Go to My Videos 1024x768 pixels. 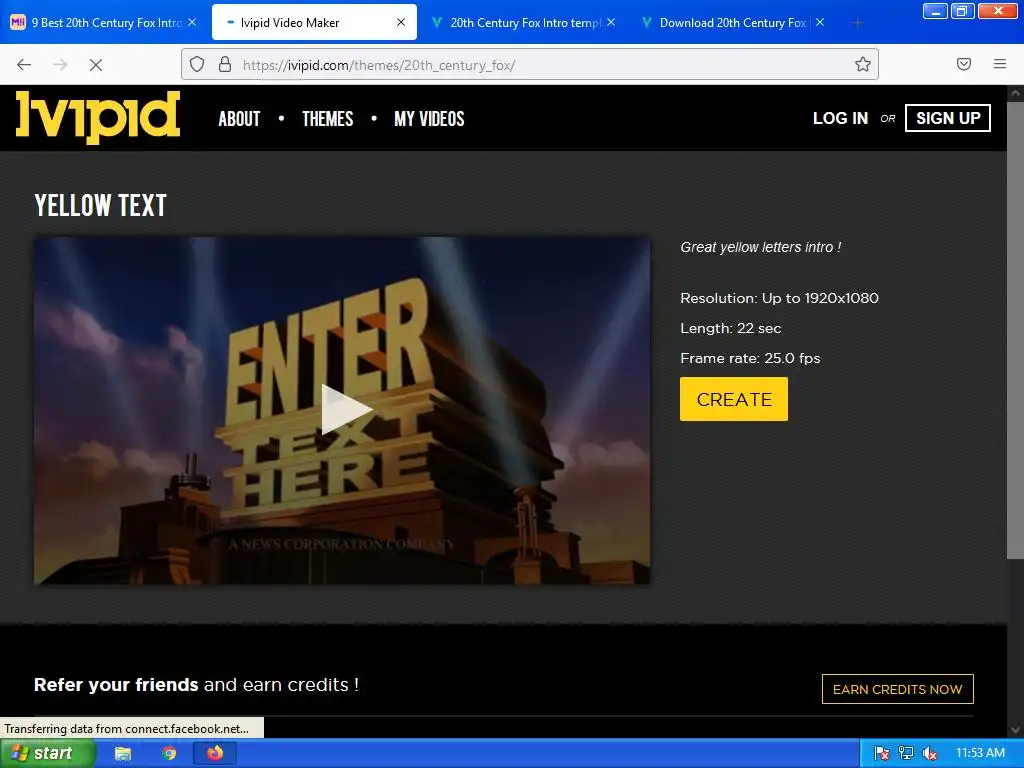click(x=429, y=119)
